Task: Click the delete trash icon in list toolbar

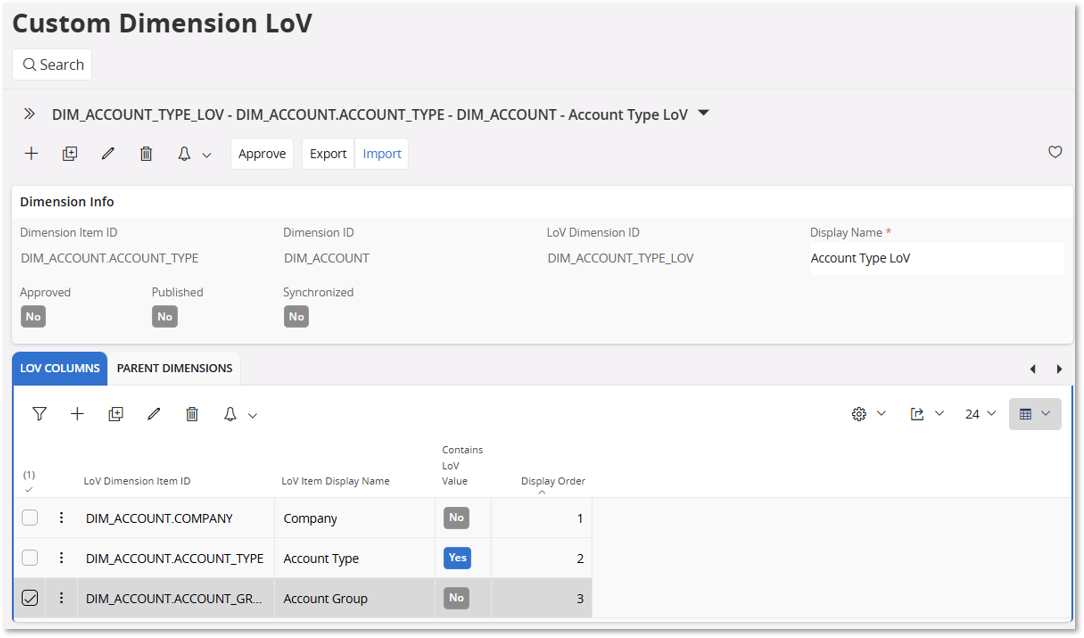Action: point(192,414)
